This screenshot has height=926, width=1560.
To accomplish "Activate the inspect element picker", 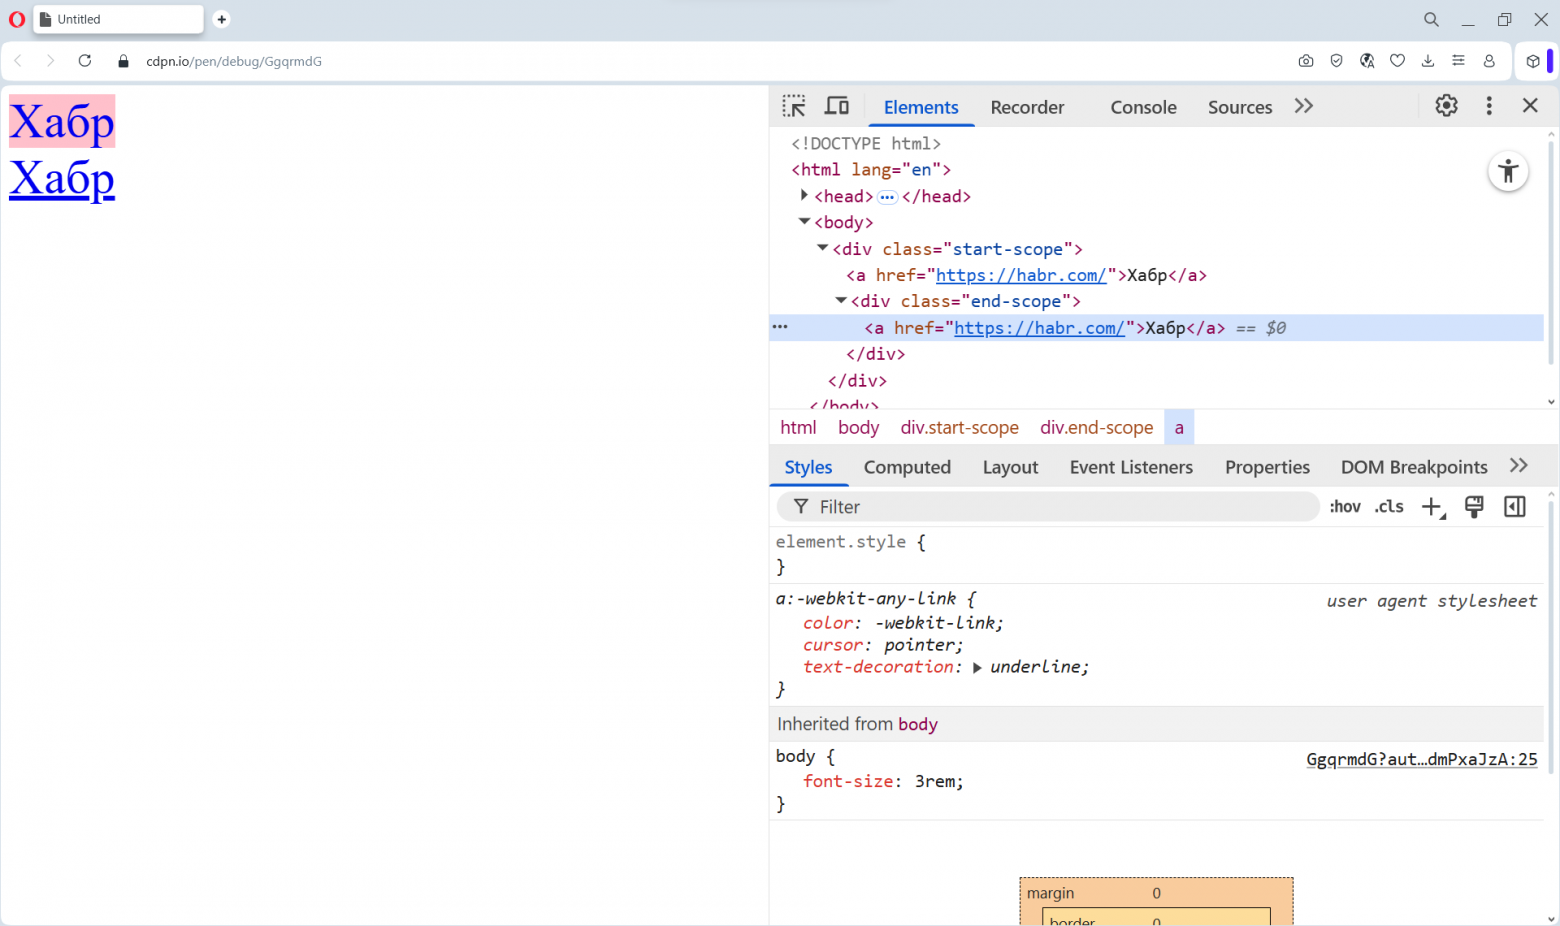I will (794, 106).
